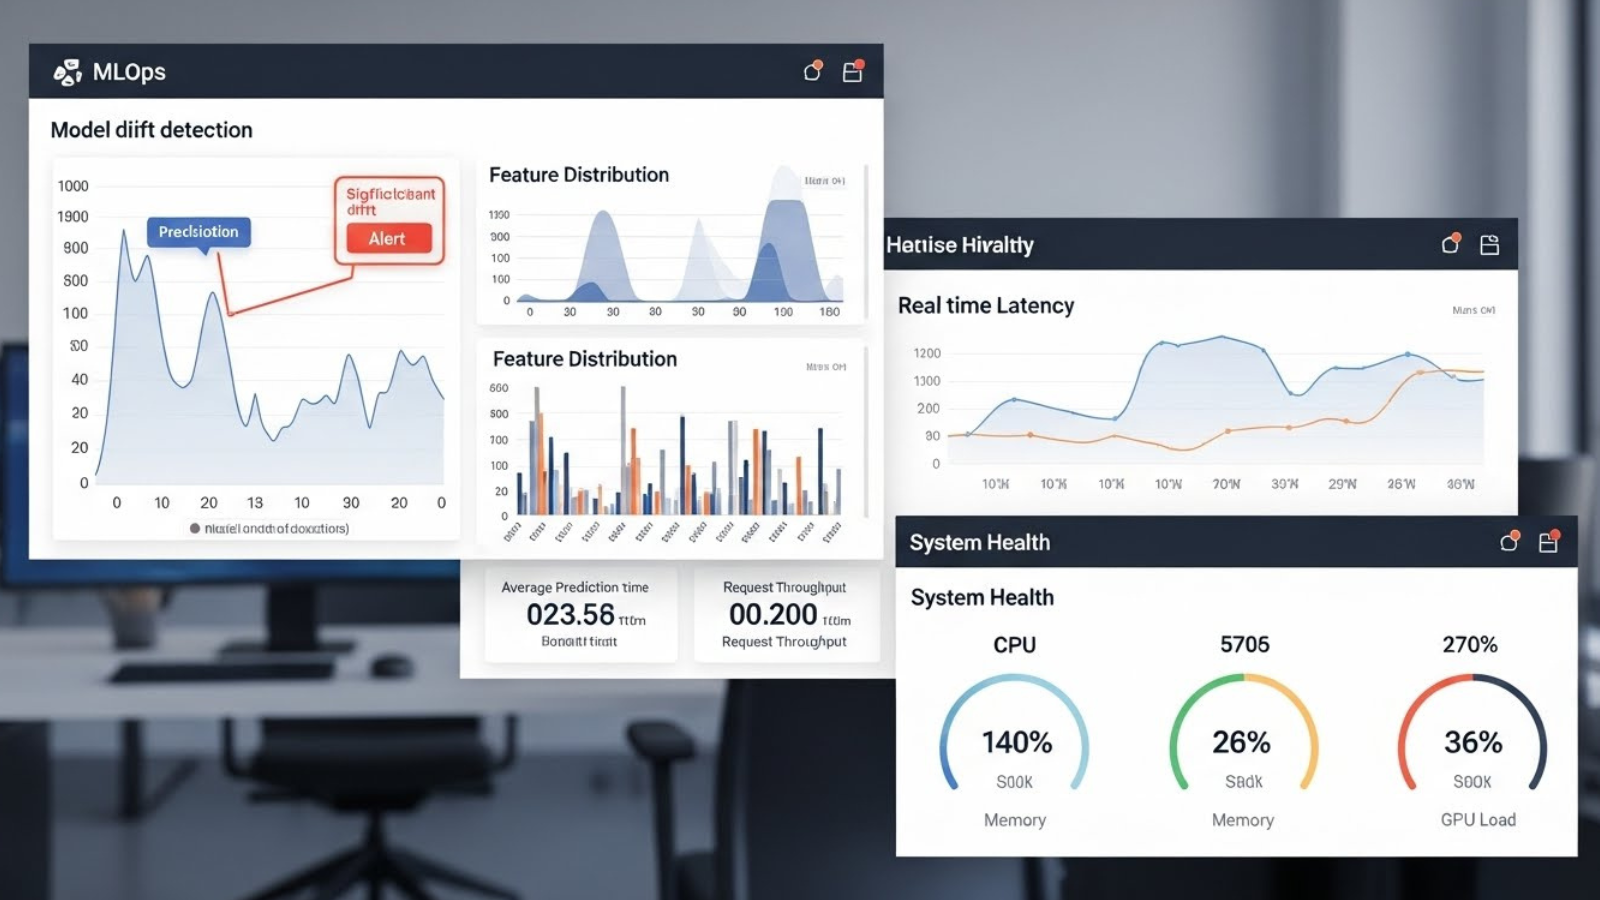Toggle the Precision series badge on the drift chart
1600x900 pixels.
(x=197, y=231)
